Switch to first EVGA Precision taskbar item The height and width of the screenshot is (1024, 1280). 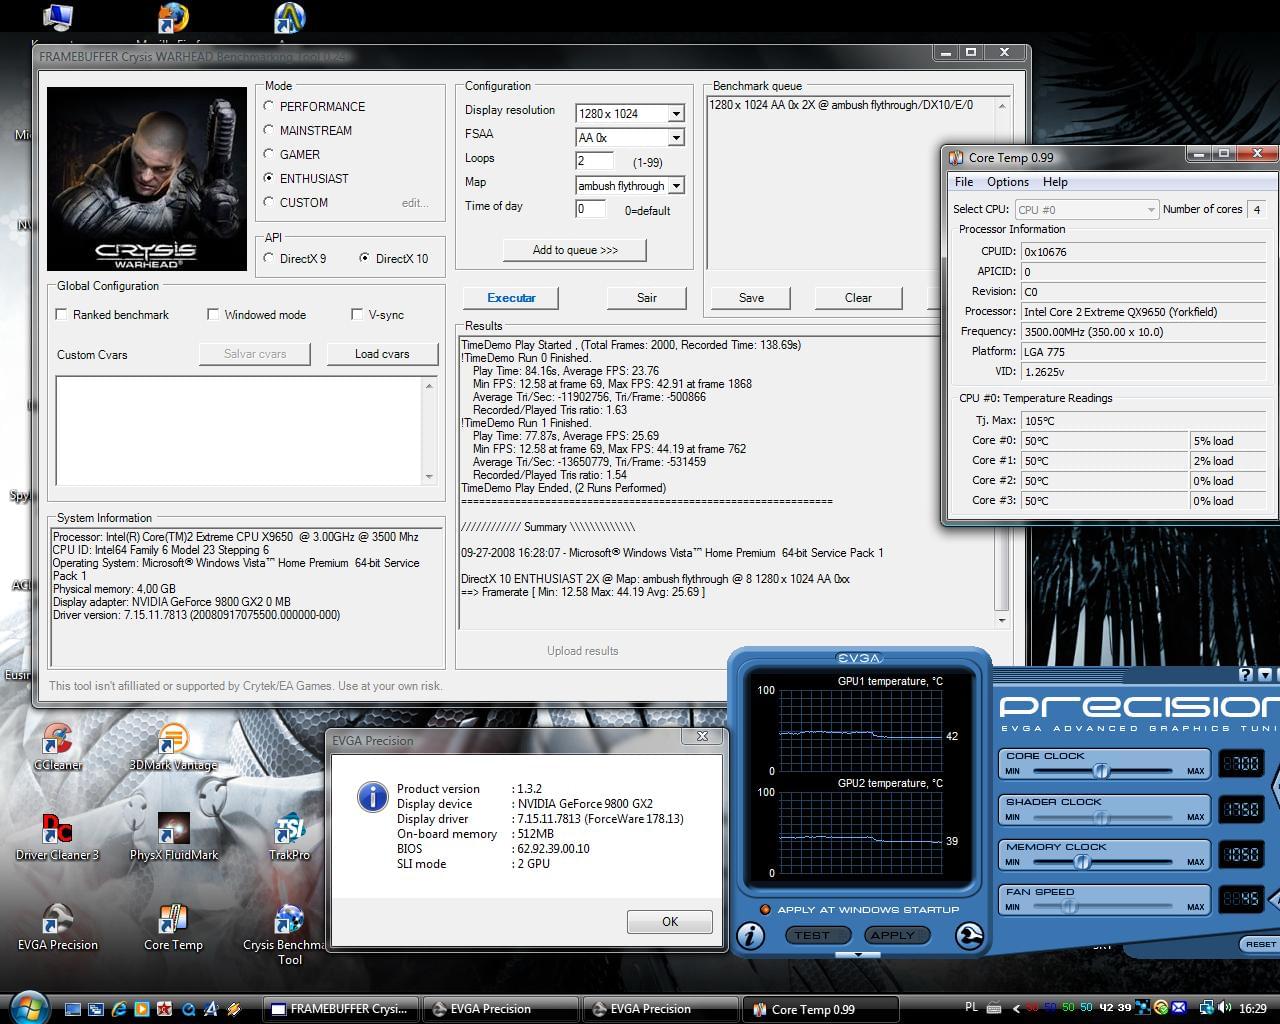pos(500,1009)
